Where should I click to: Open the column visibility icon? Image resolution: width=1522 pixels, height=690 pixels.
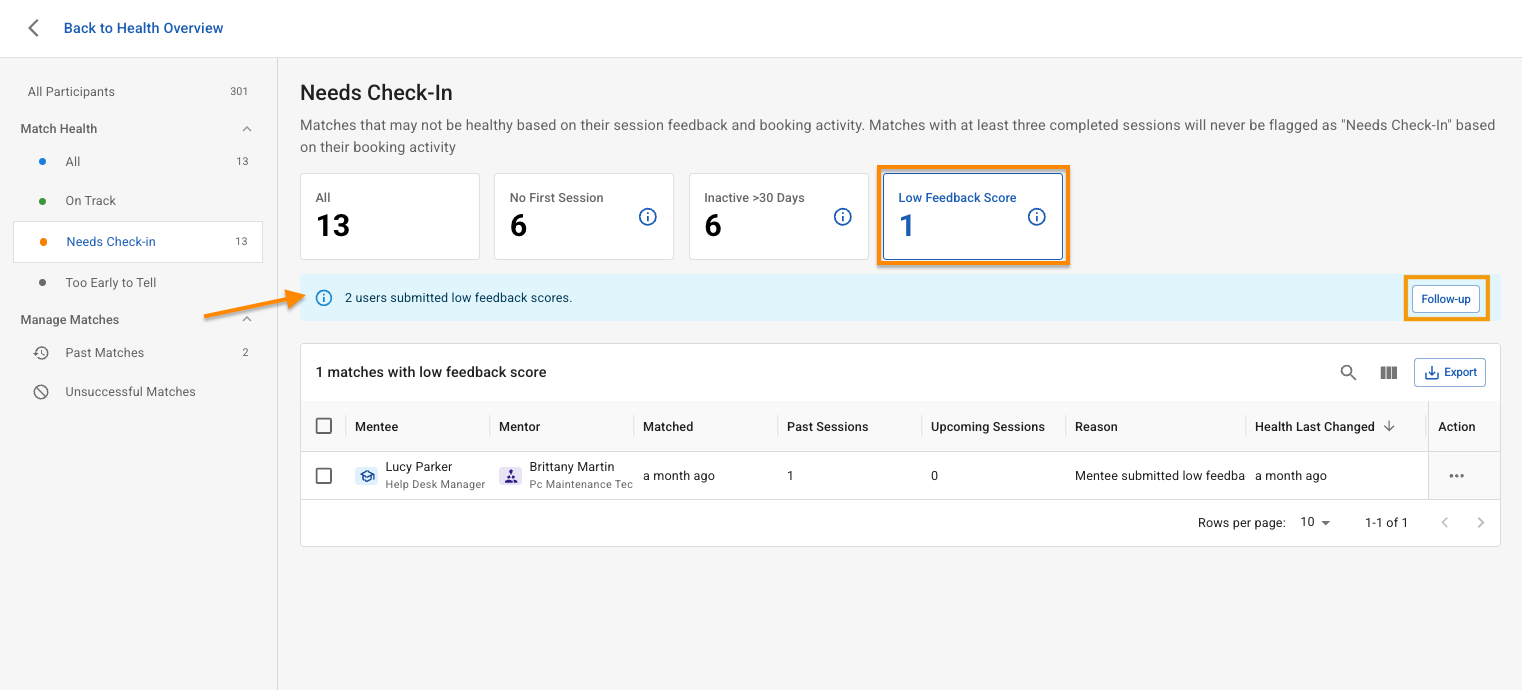click(1388, 373)
